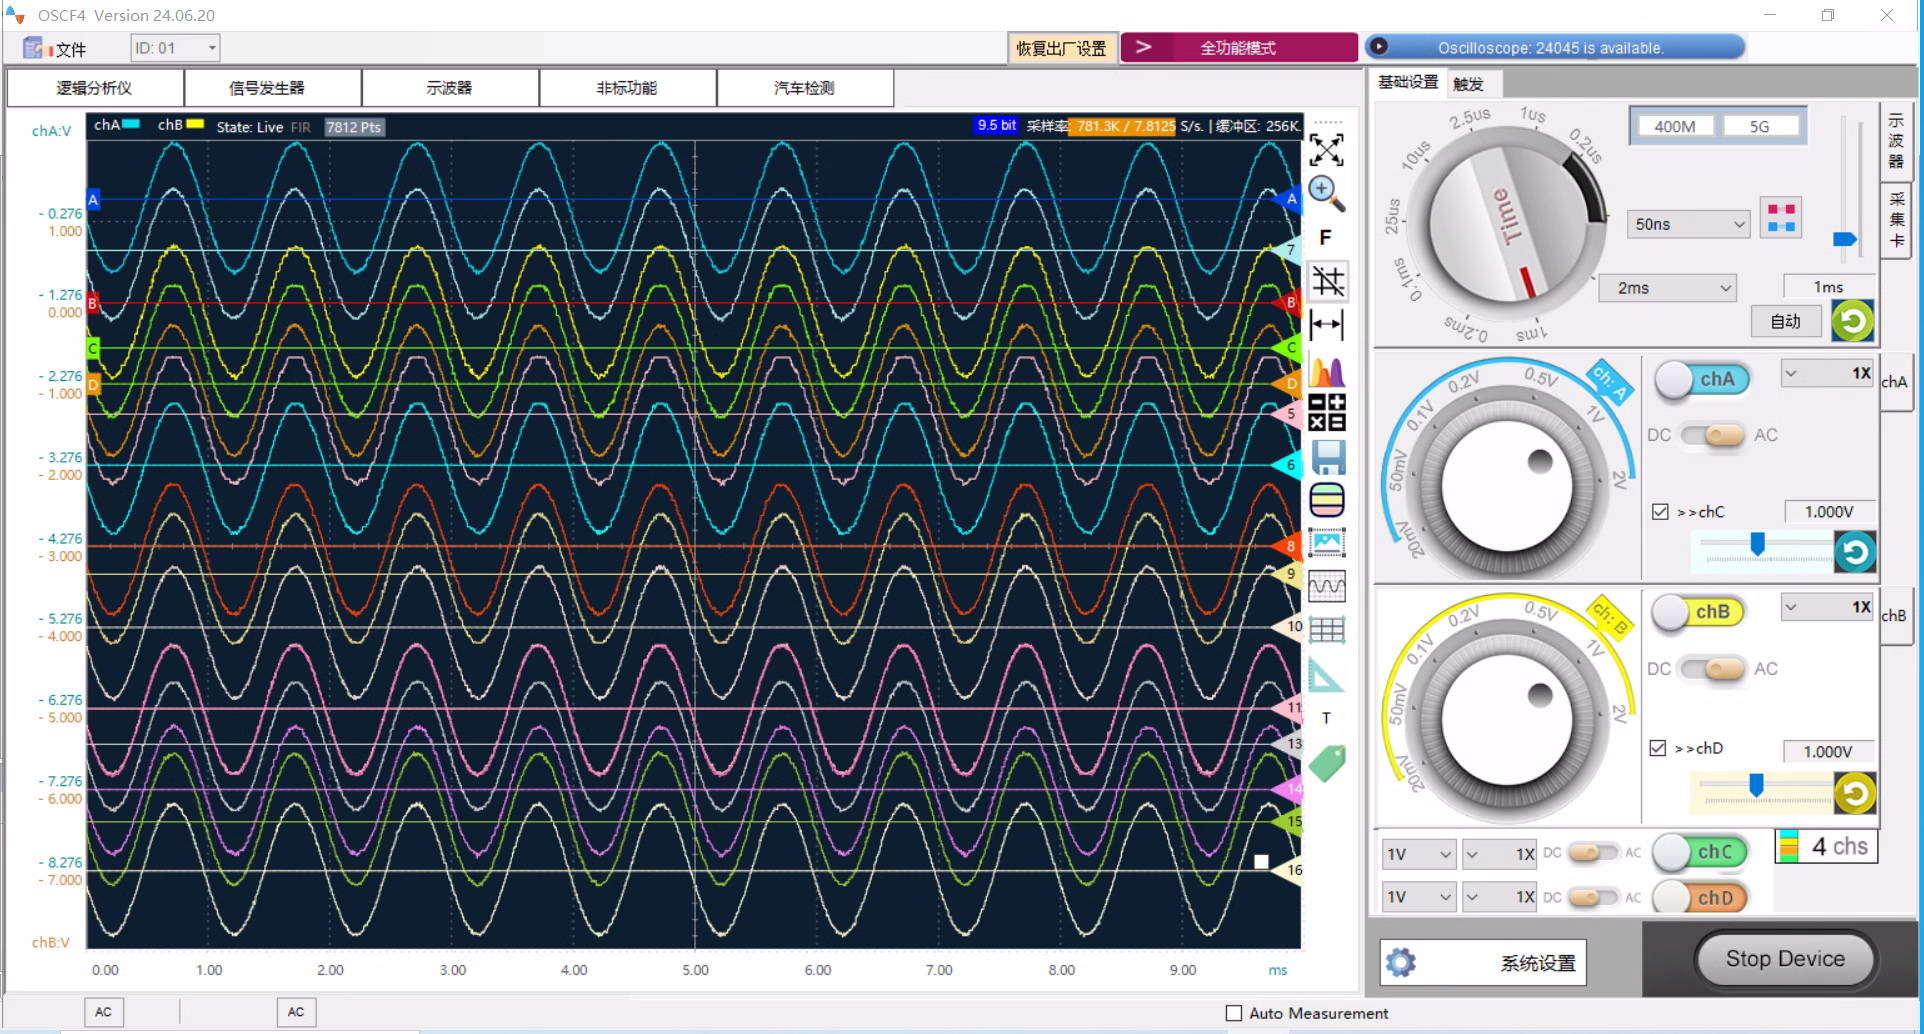The height and width of the screenshot is (1034, 1924).
Task: Click the table grid icon
Action: tap(1326, 630)
